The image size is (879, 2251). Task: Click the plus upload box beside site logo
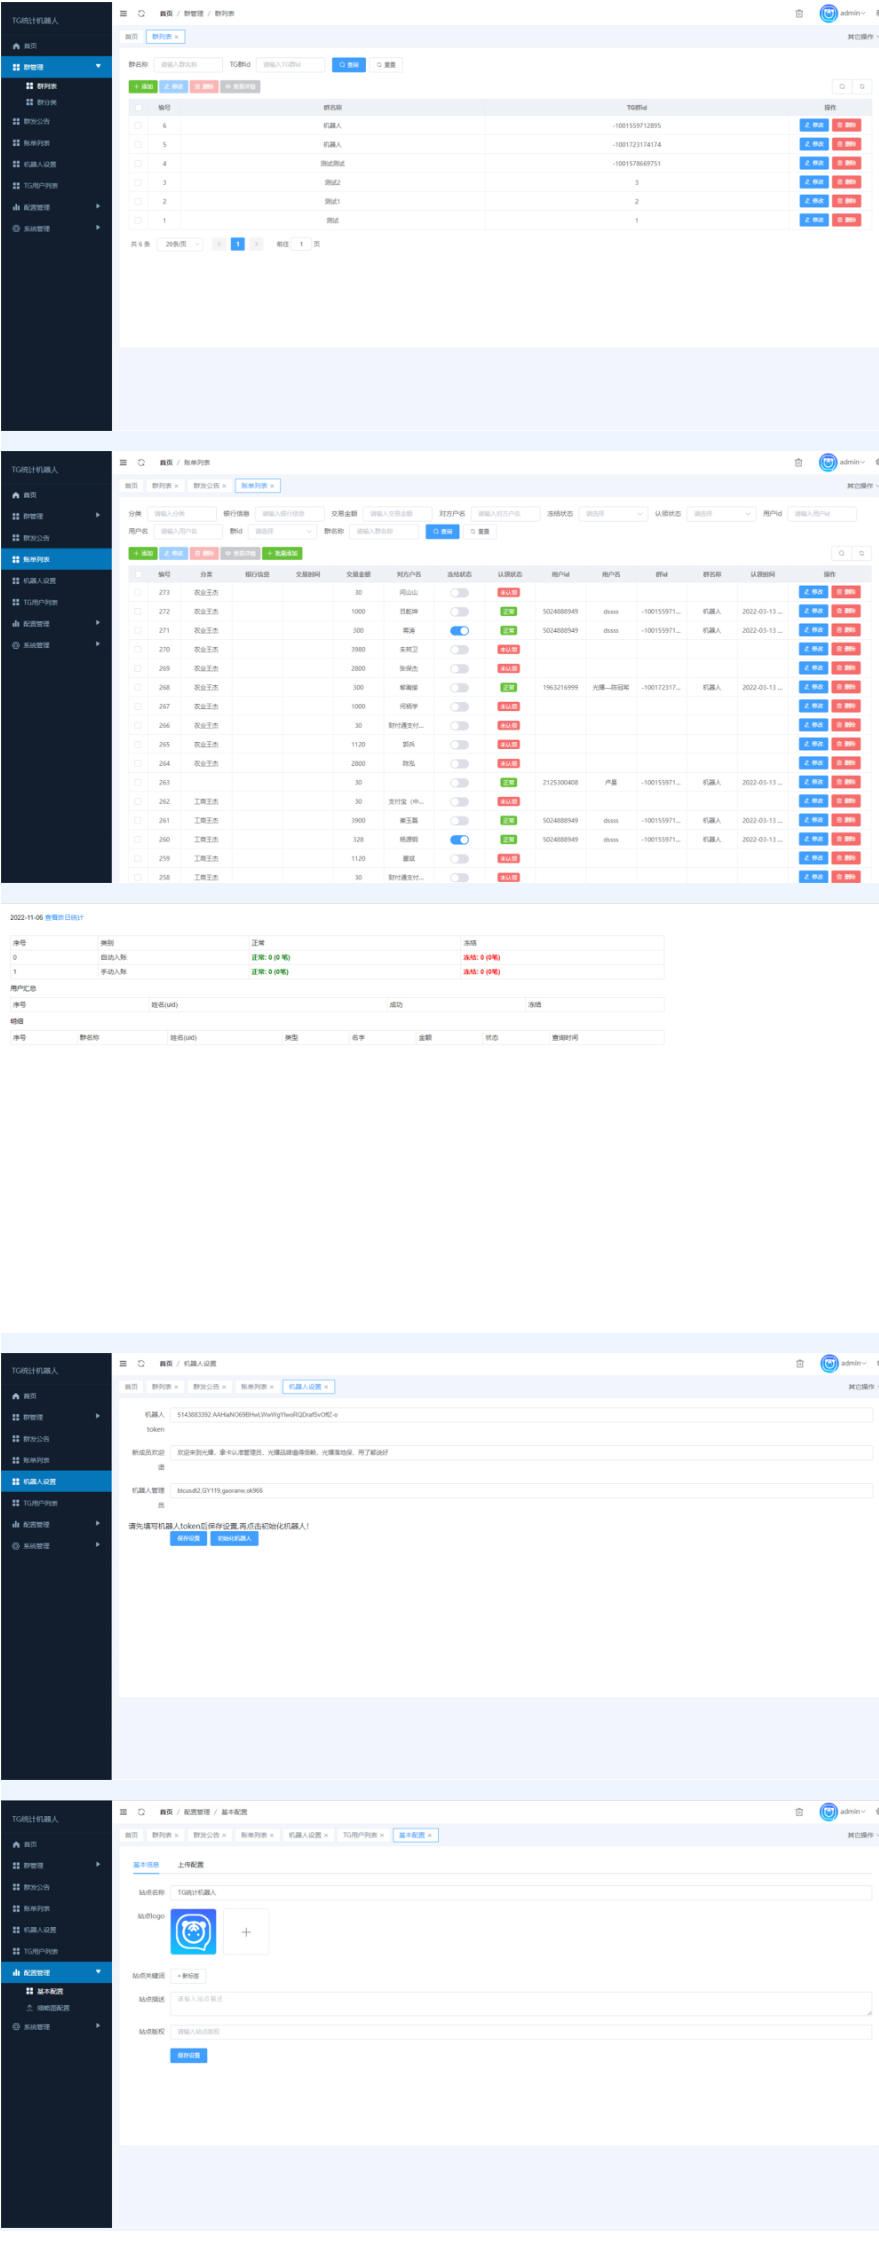(x=246, y=1932)
